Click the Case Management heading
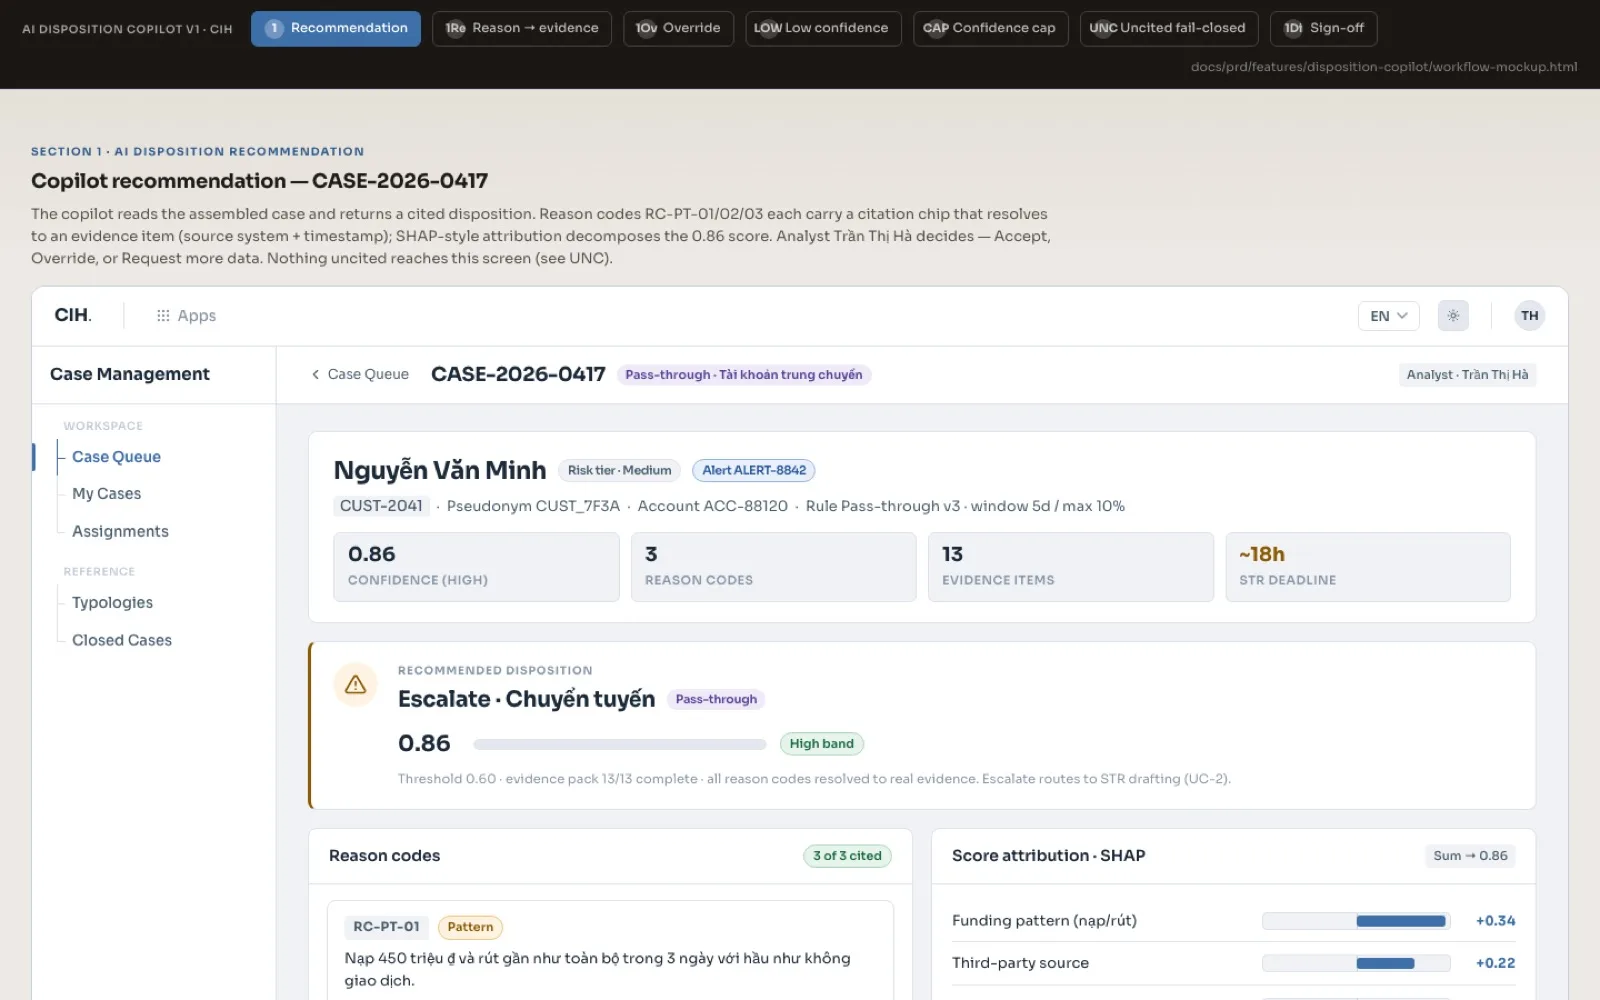The height and width of the screenshot is (1000, 1600). tap(130, 374)
